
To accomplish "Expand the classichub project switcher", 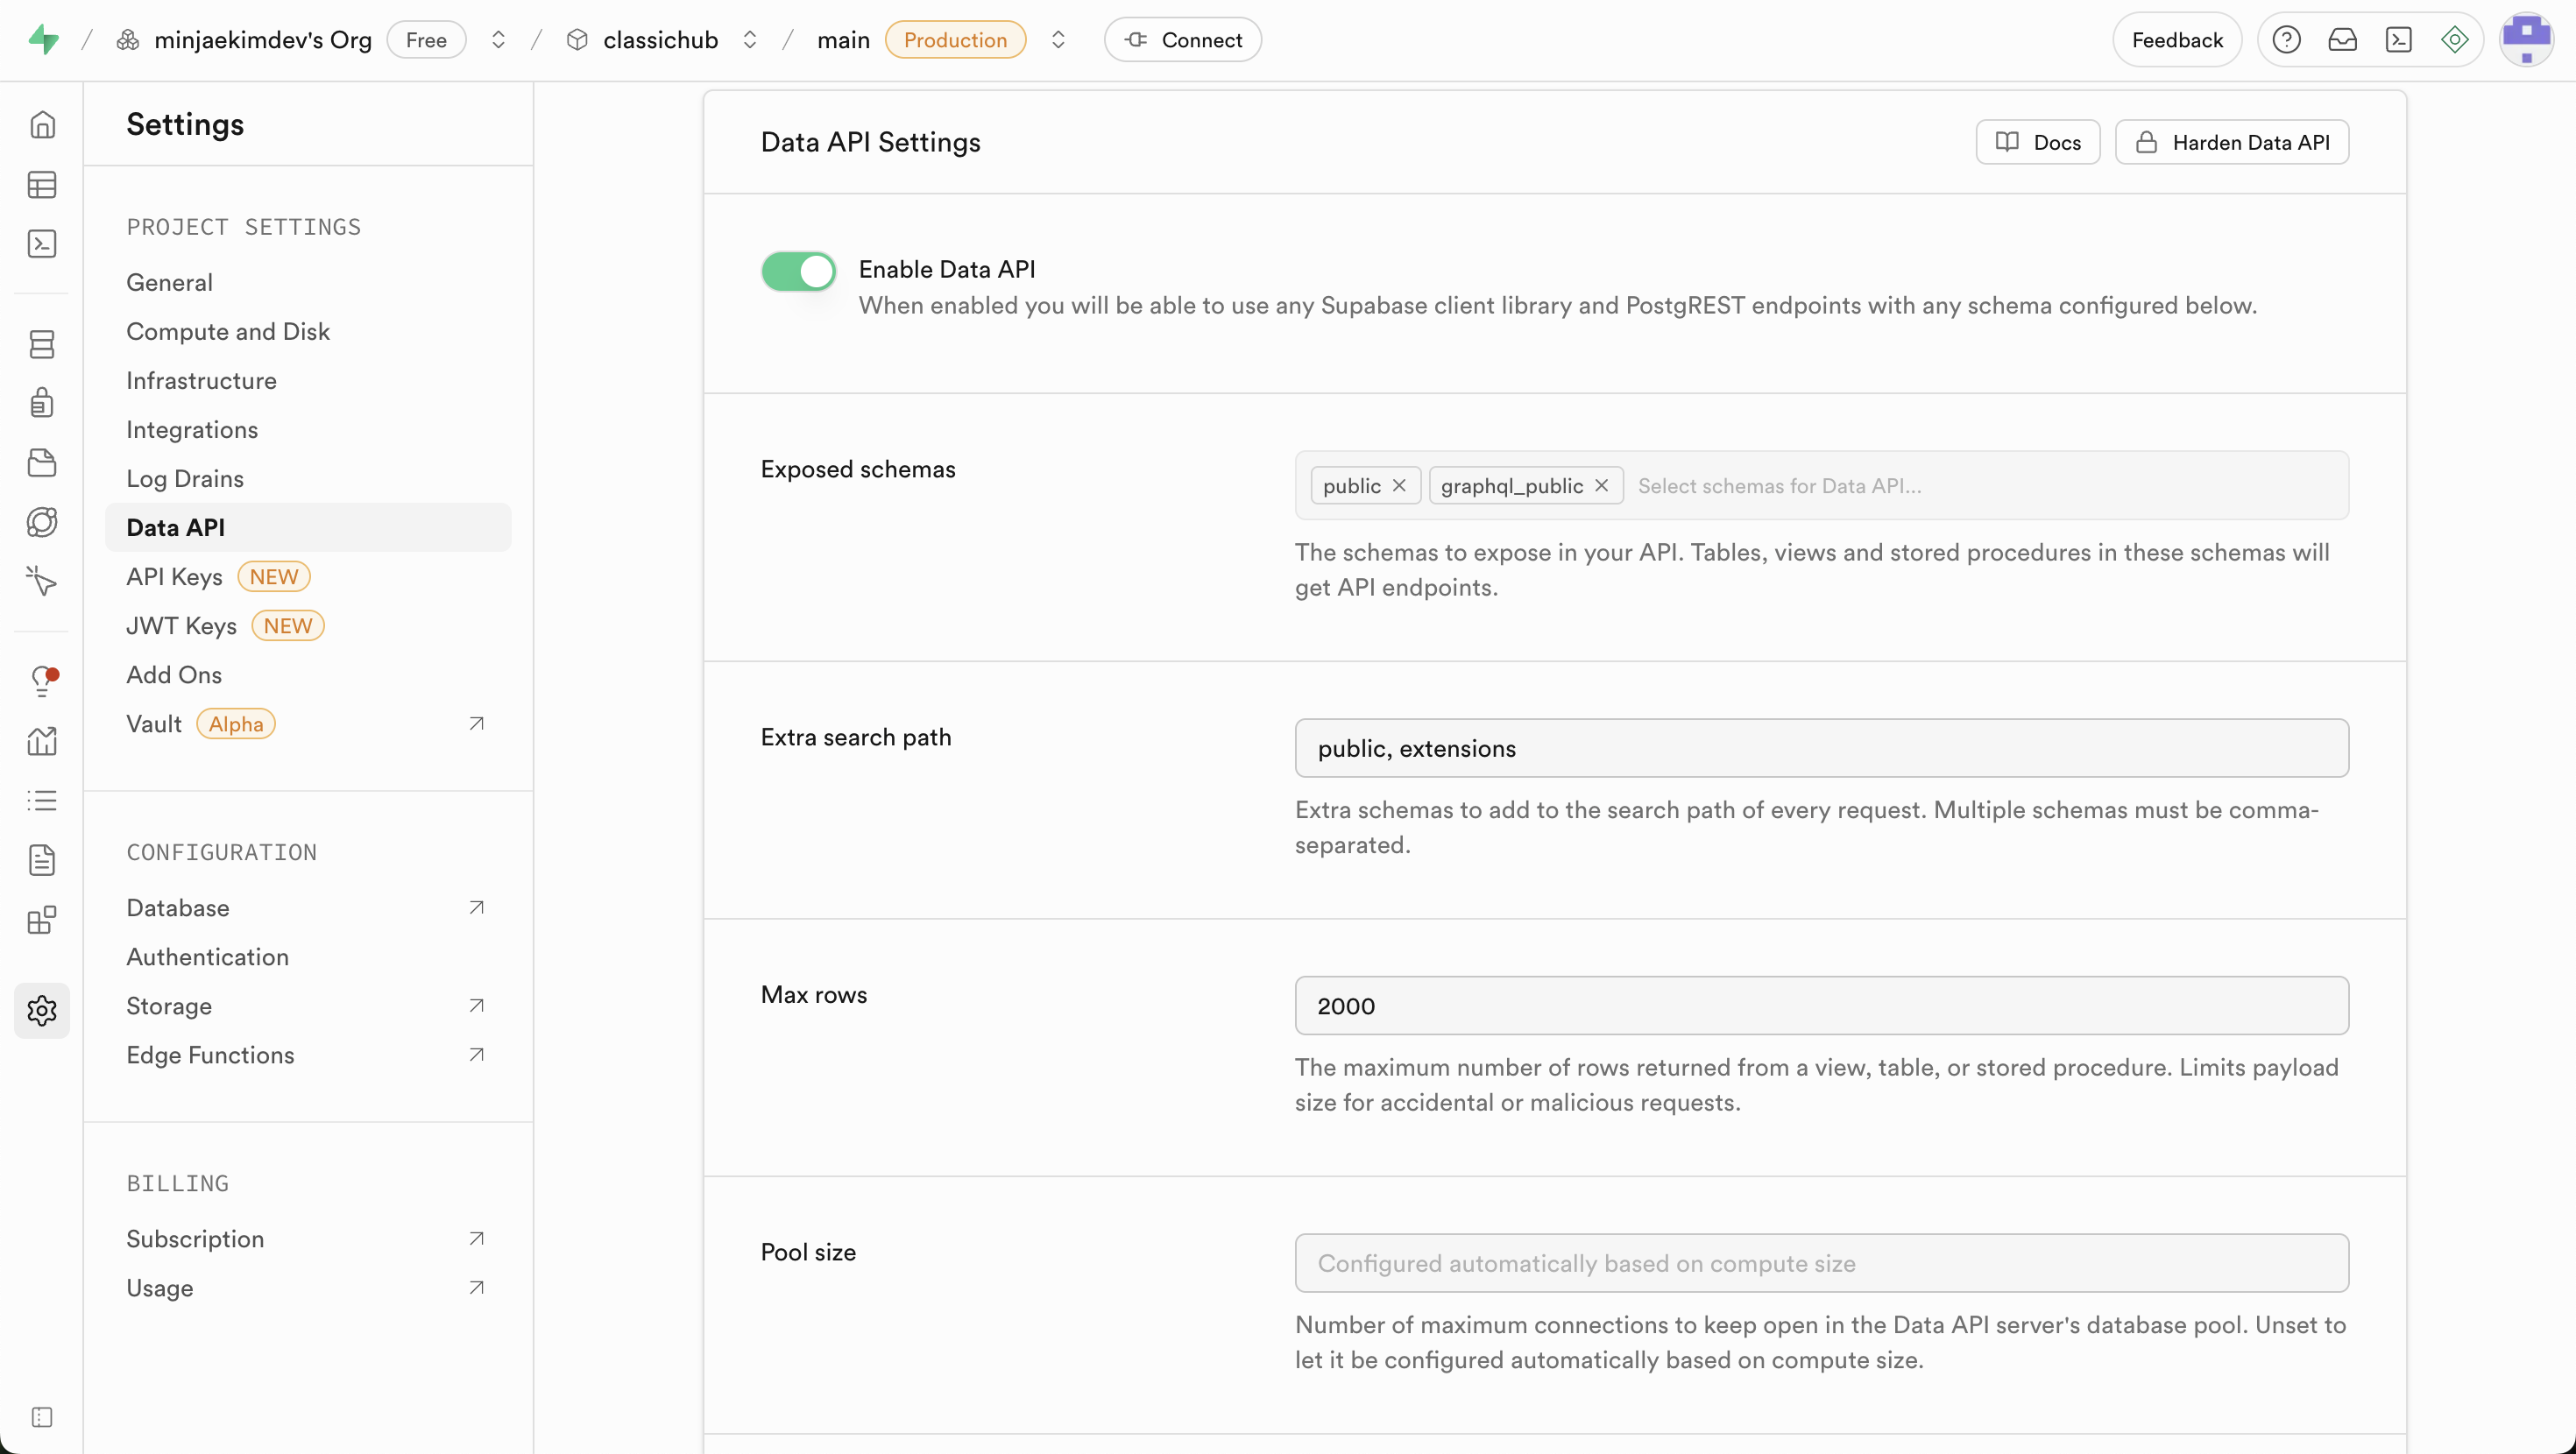I will pyautogui.click(x=749, y=40).
